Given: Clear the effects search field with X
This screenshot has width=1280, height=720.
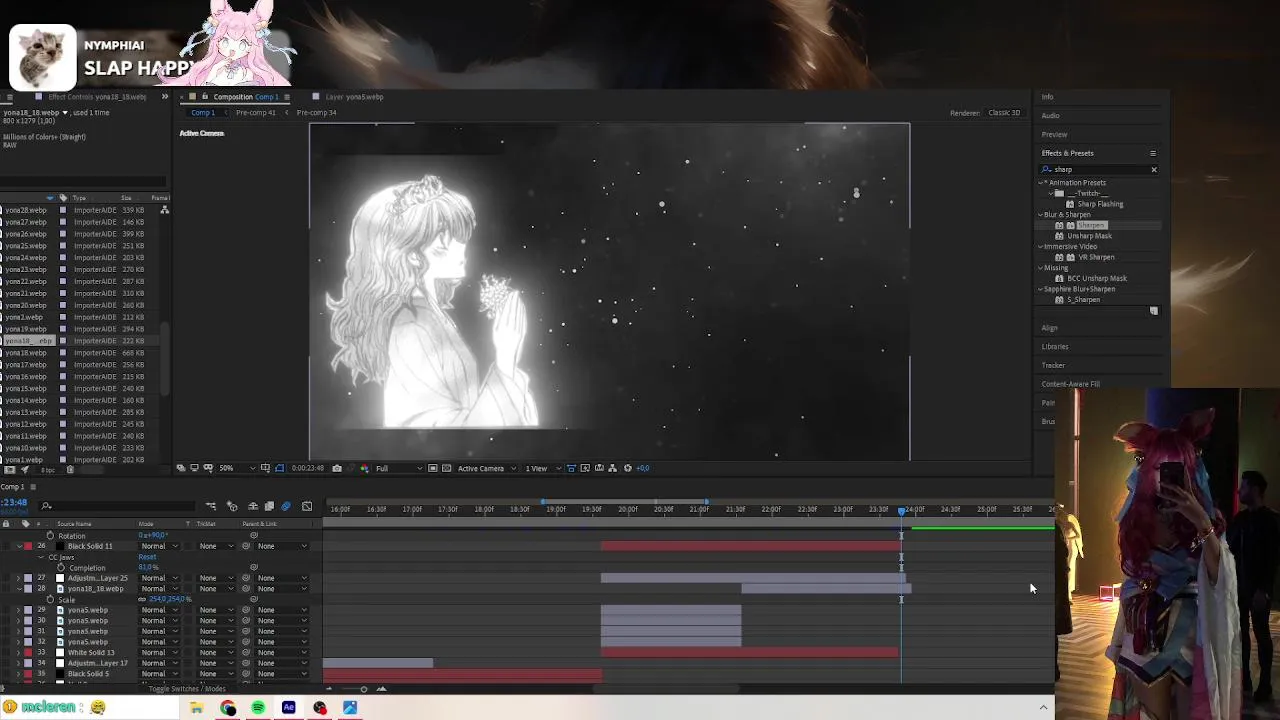Looking at the screenshot, I should 1153,170.
